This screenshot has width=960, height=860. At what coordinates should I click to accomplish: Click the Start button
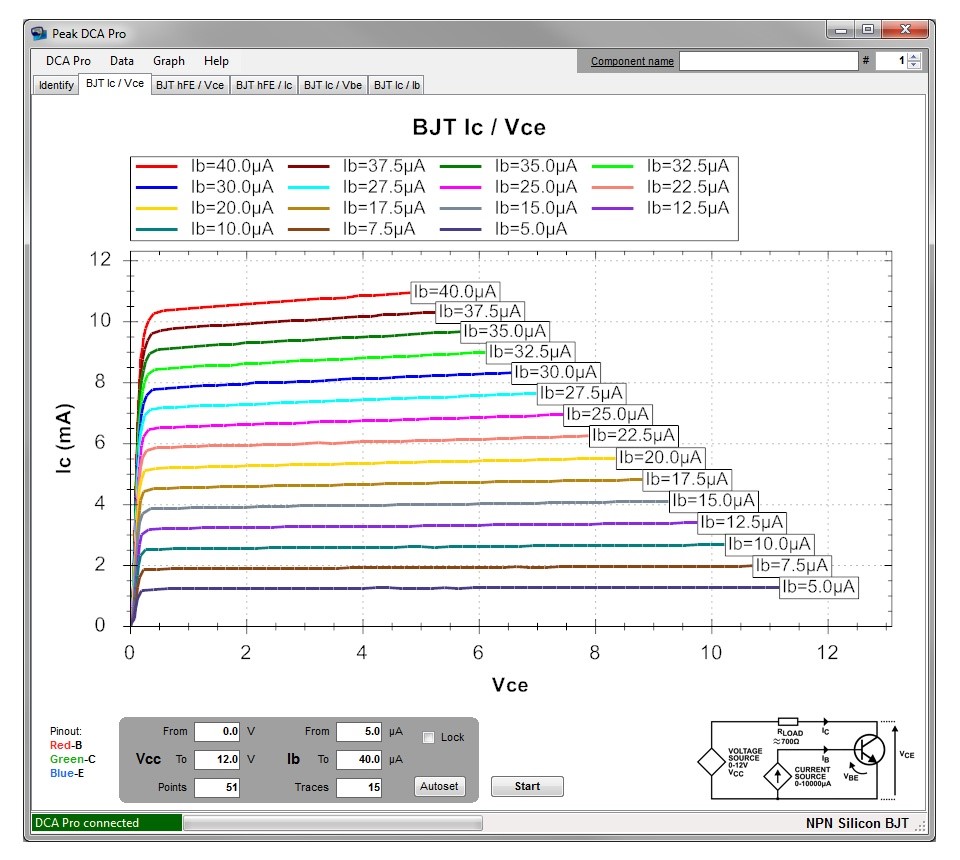pos(527,786)
